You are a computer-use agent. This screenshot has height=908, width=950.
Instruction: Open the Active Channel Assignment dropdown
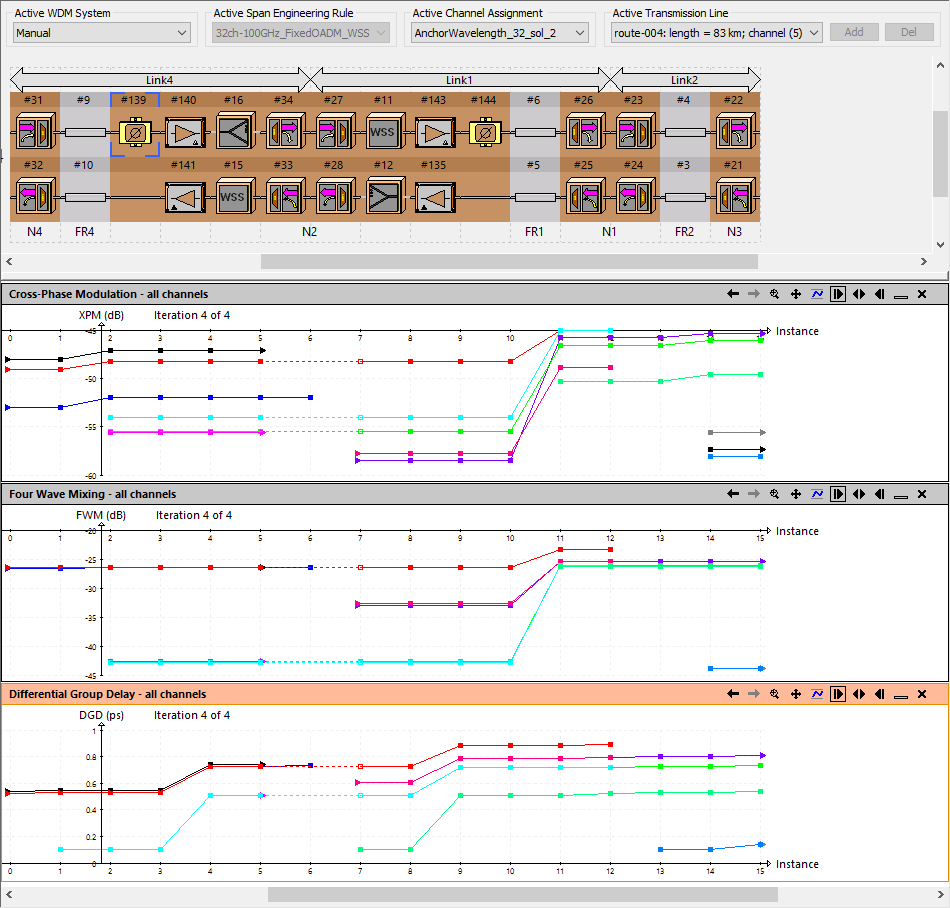500,33
